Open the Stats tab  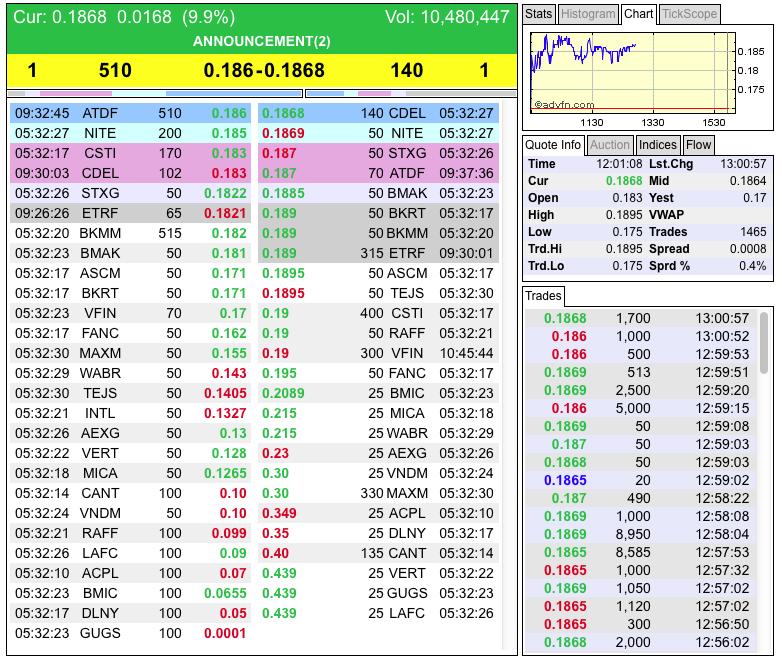[x=538, y=14]
